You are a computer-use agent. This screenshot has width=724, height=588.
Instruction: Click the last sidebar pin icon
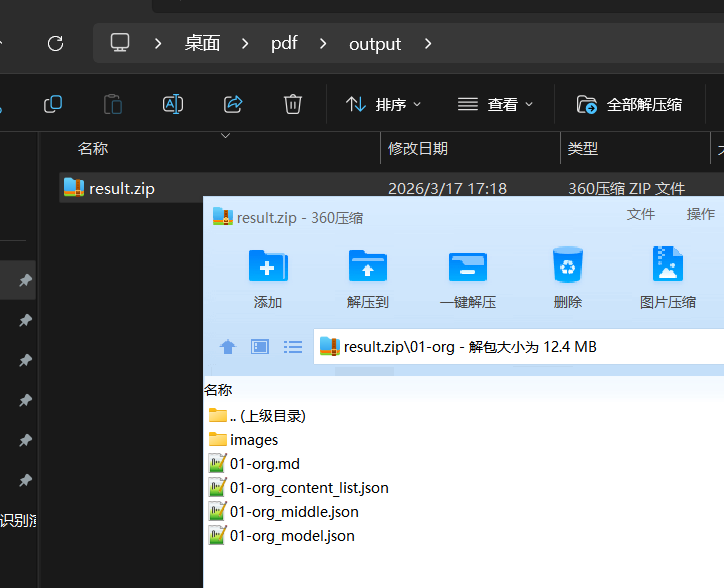coord(25,480)
